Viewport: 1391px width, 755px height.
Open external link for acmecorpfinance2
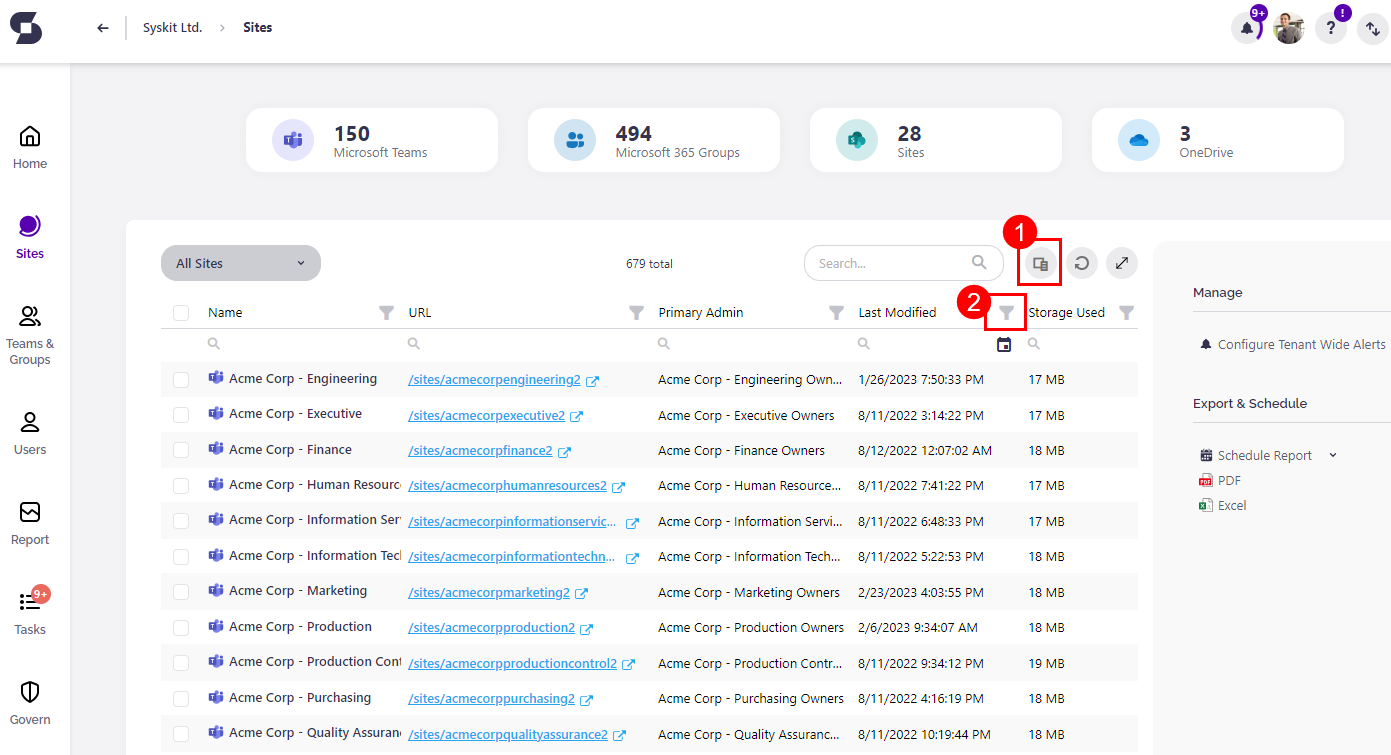coord(565,452)
